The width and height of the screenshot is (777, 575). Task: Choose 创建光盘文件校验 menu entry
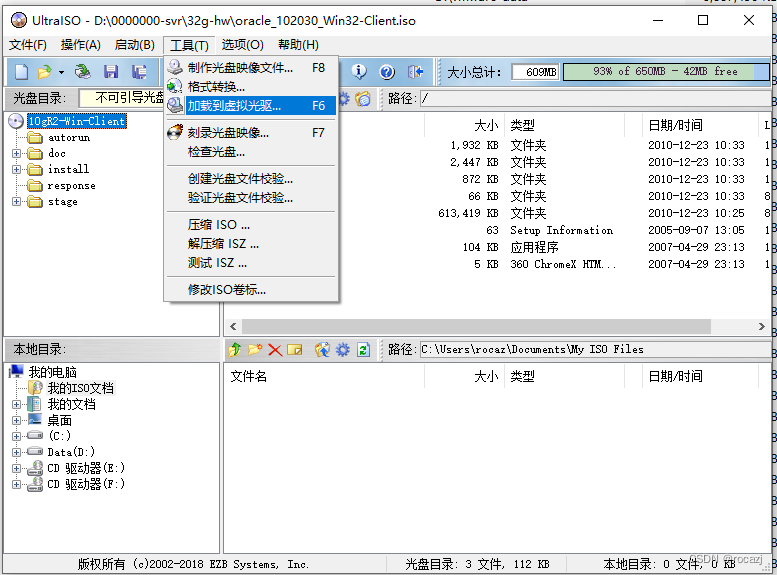coord(251,178)
